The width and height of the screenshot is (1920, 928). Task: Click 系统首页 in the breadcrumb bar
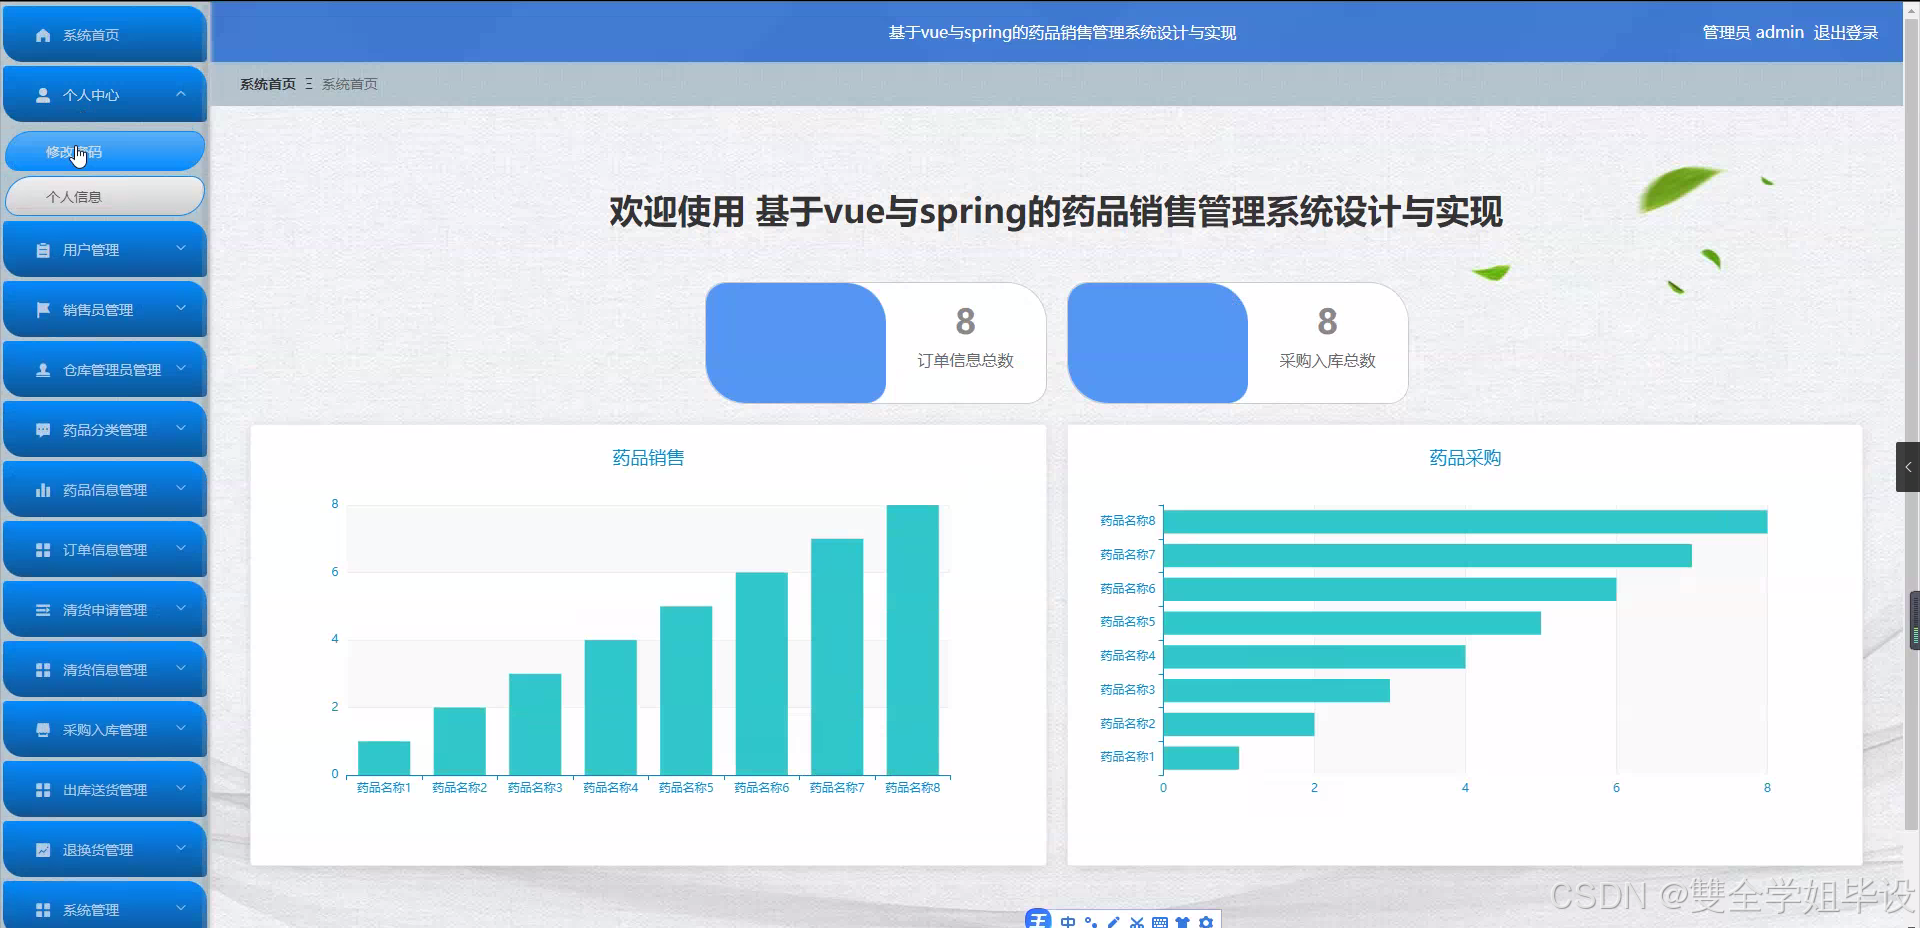pos(267,84)
